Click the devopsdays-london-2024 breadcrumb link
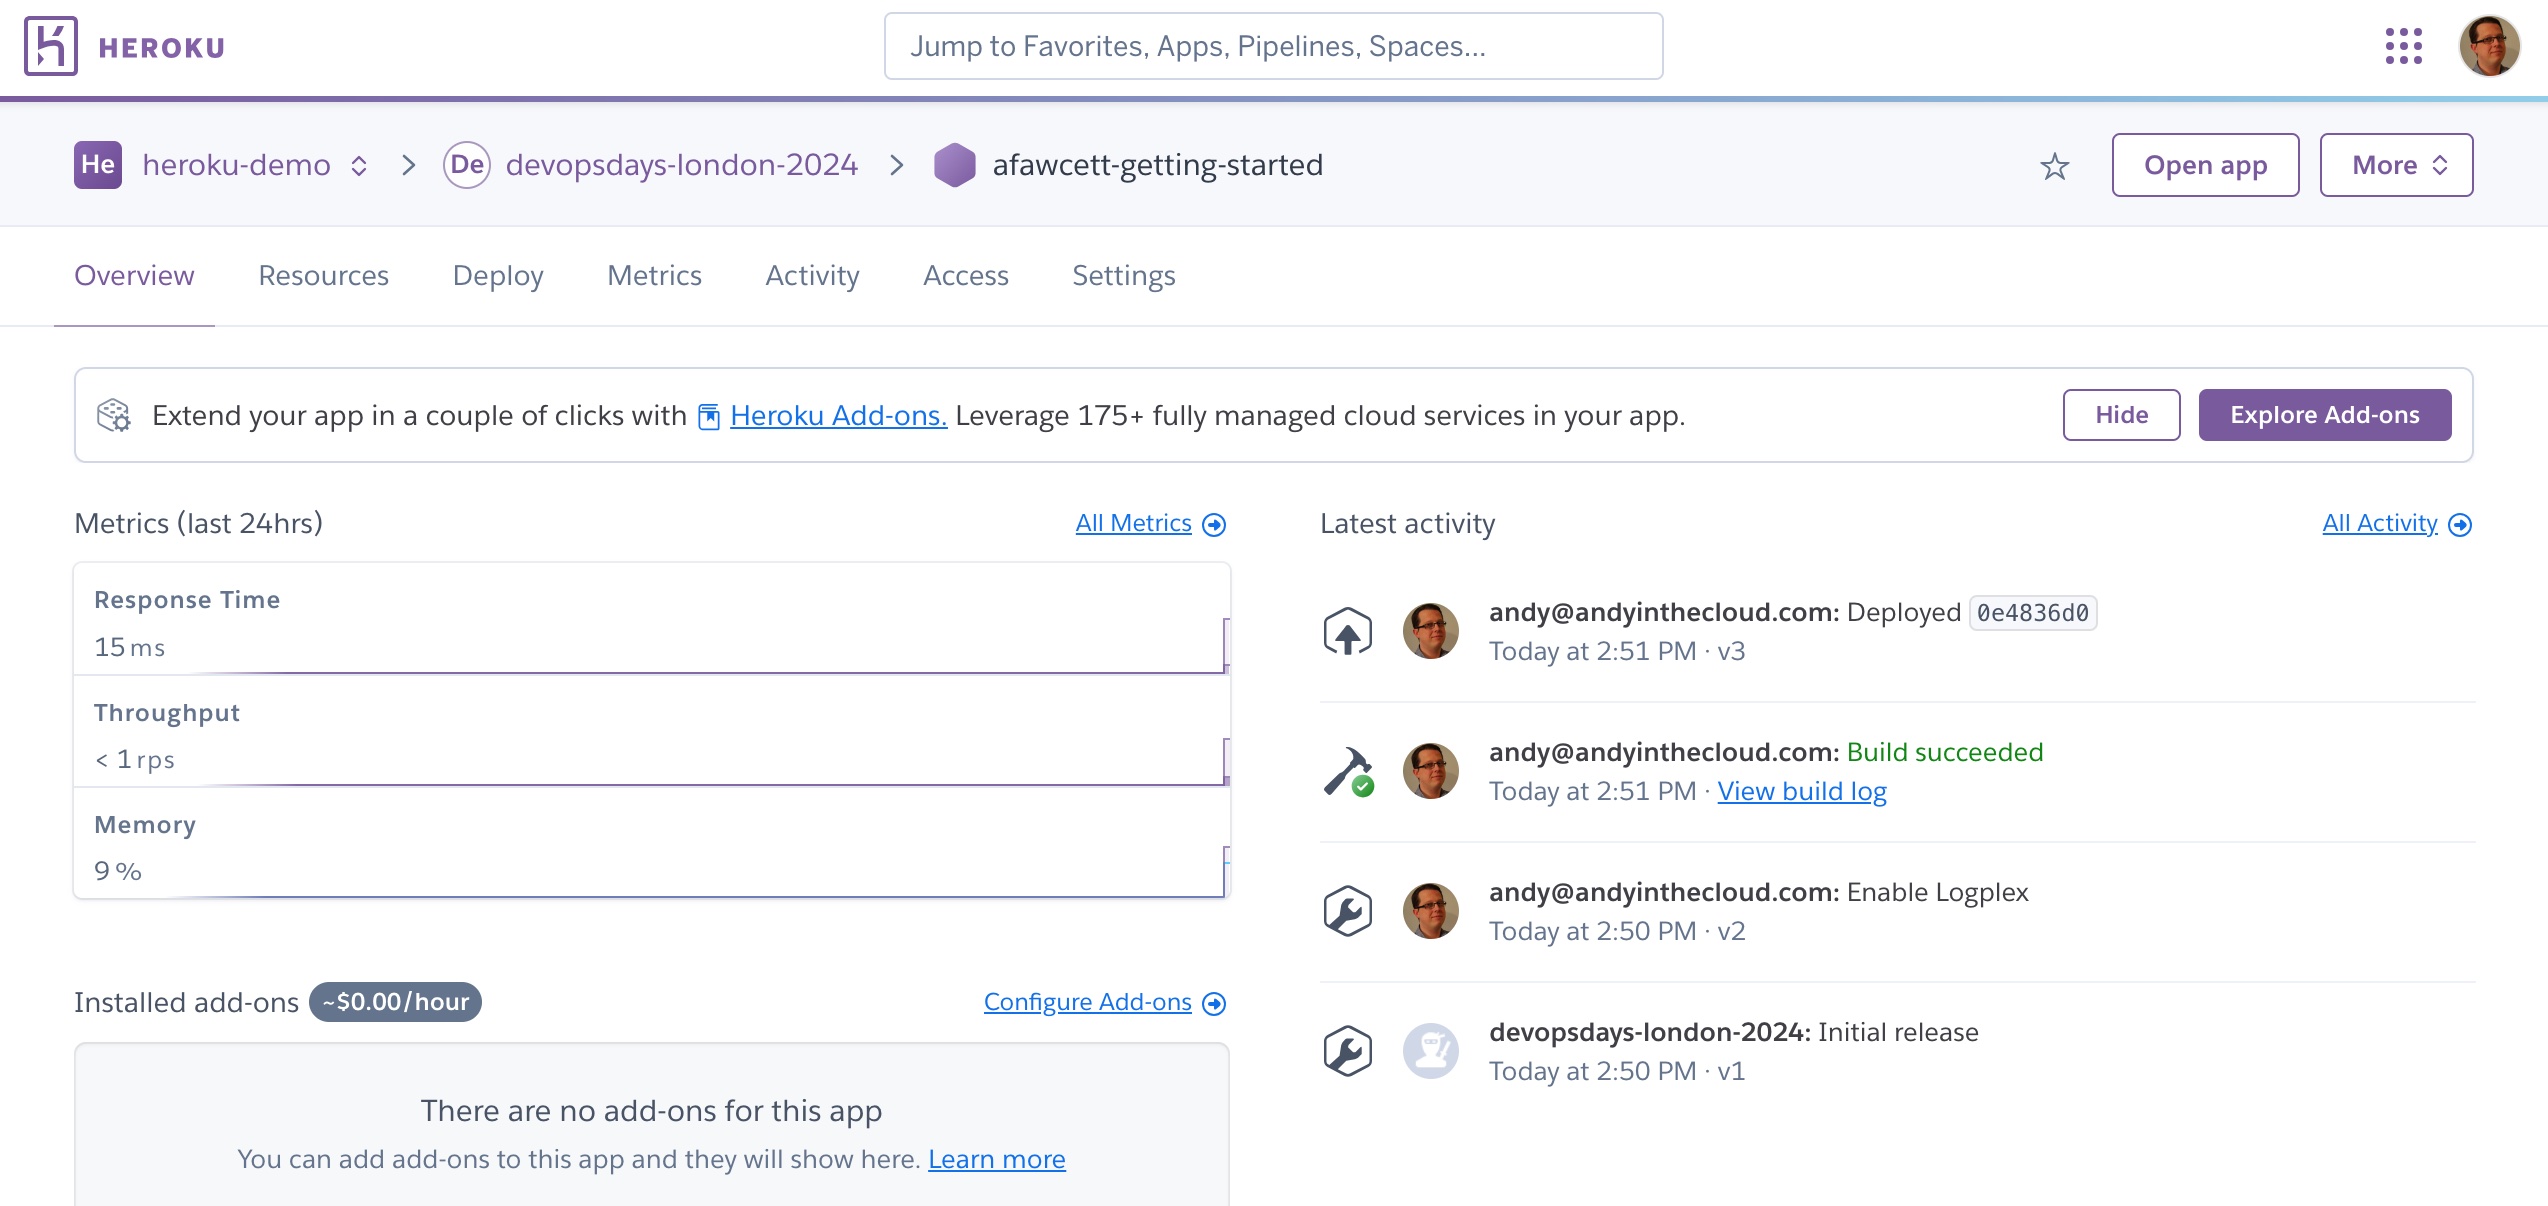Image resolution: width=2548 pixels, height=1206 pixels. pos(681,165)
